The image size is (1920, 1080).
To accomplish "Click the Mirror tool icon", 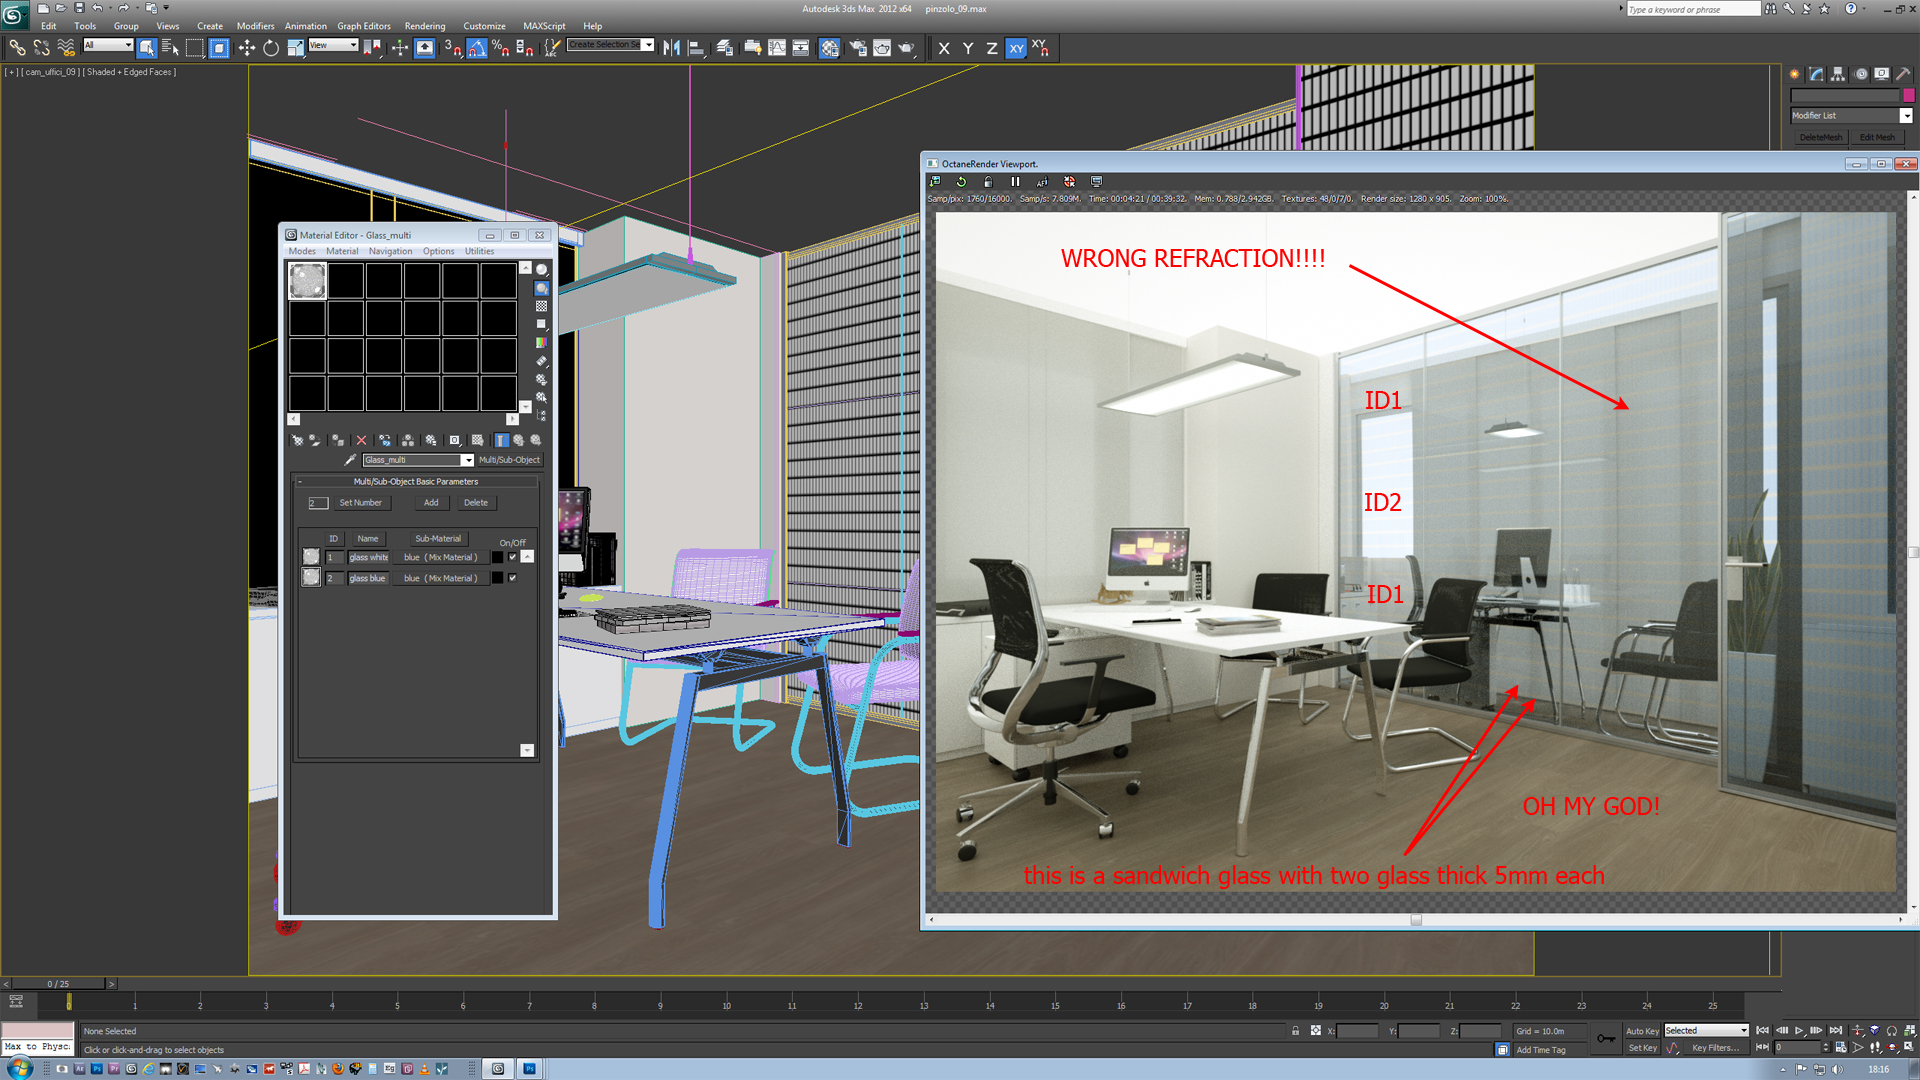I will pyautogui.click(x=671, y=48).
